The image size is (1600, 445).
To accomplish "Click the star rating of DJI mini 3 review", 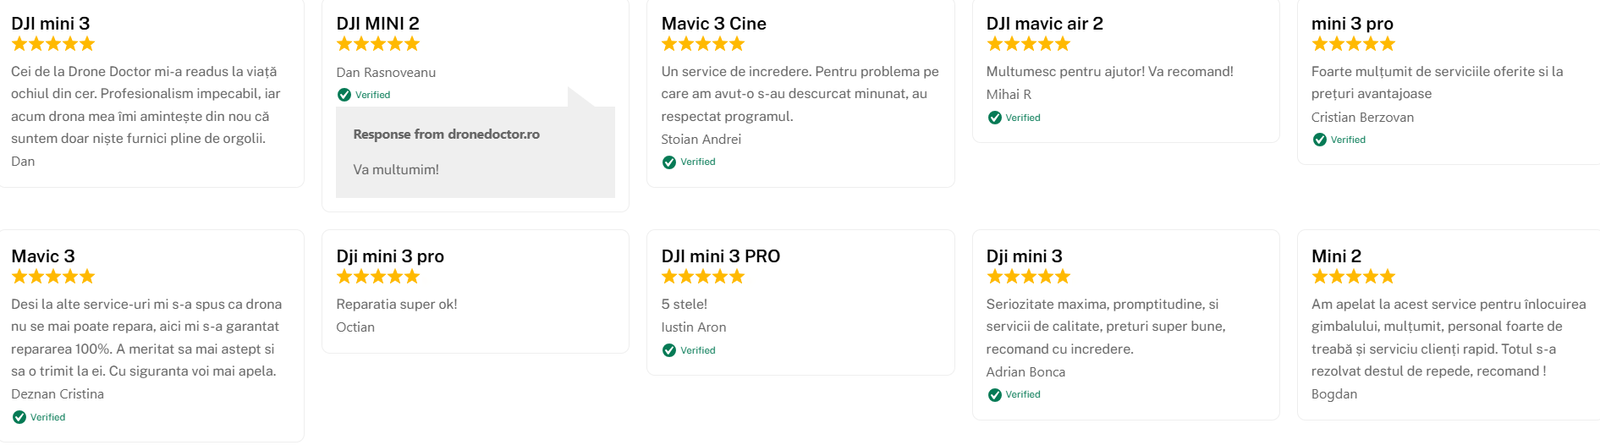I will 53,44.
